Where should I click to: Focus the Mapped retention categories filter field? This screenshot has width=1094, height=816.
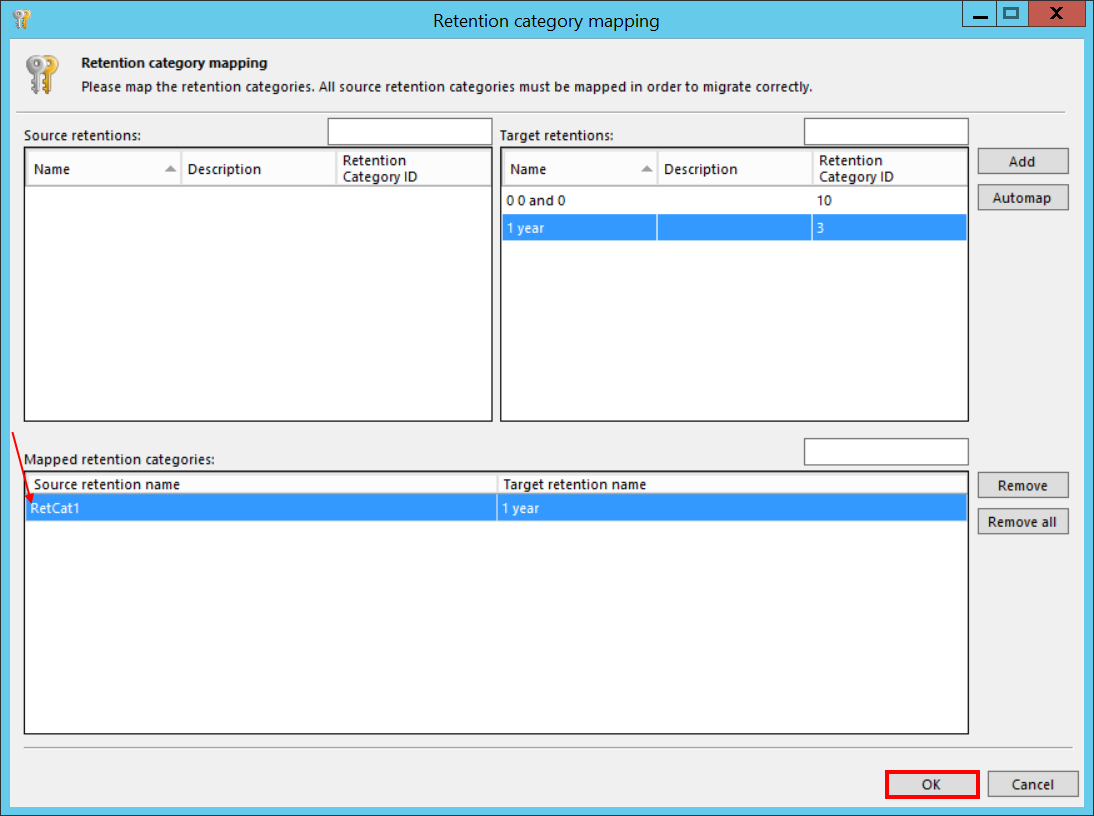pos(885,452)
